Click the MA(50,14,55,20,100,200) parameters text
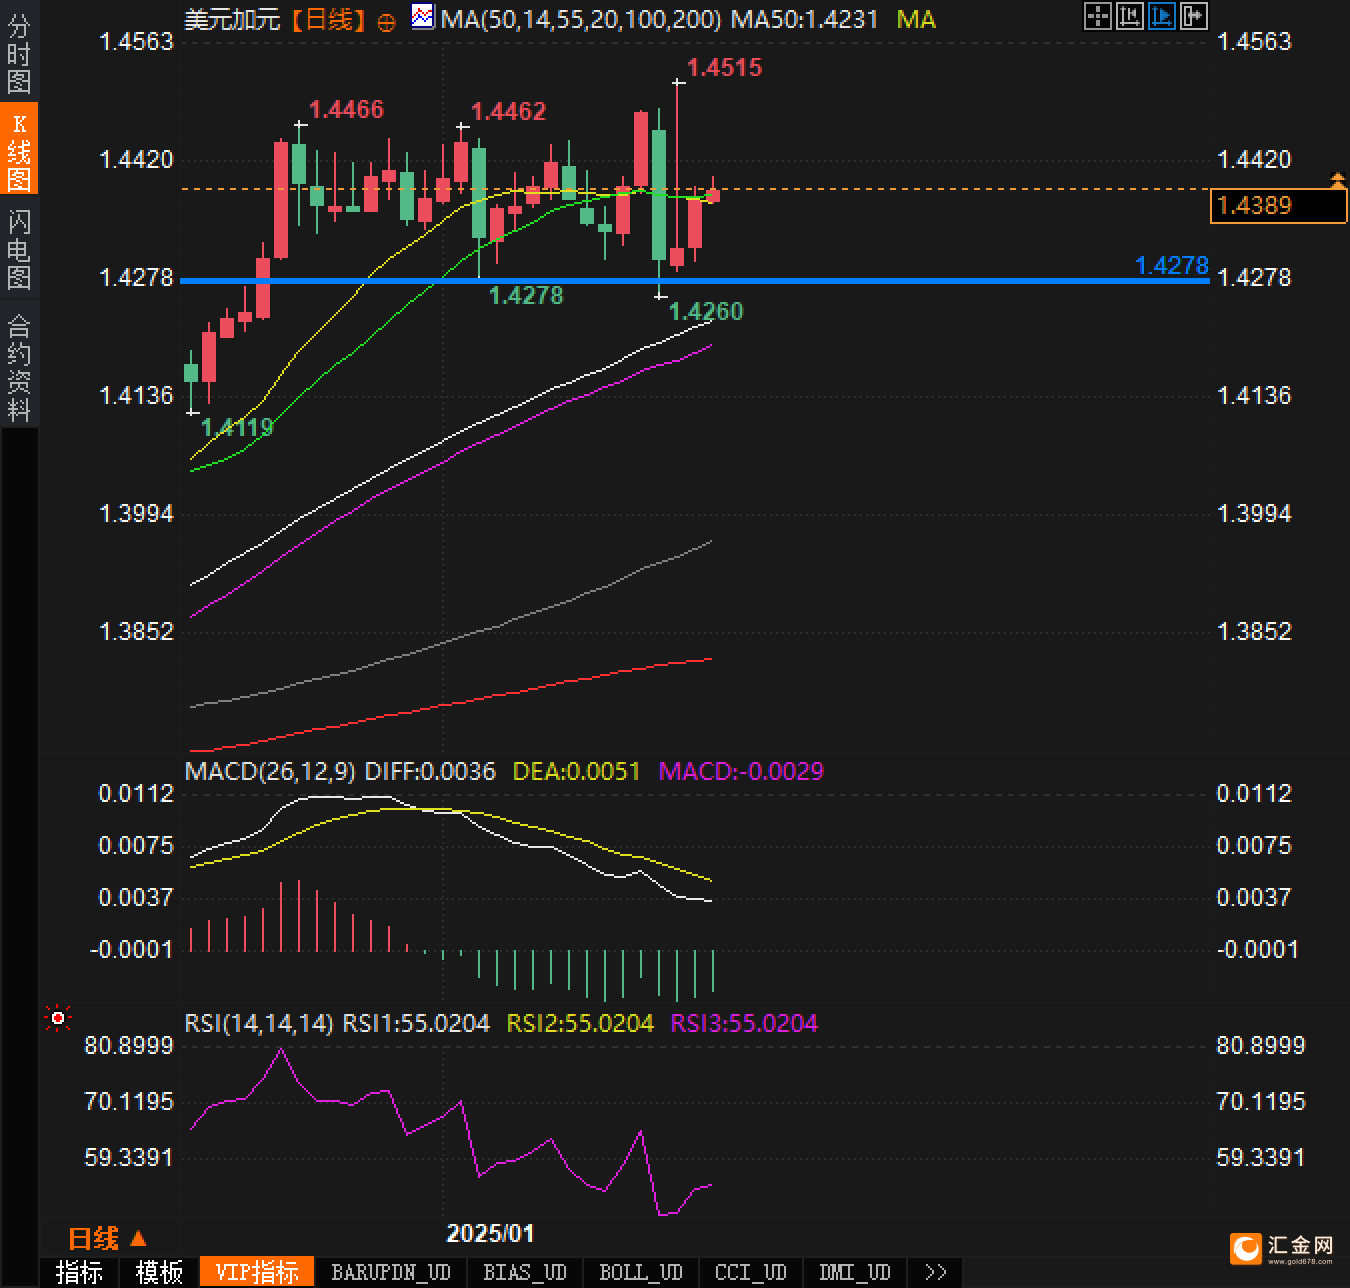 coord(582,19)
